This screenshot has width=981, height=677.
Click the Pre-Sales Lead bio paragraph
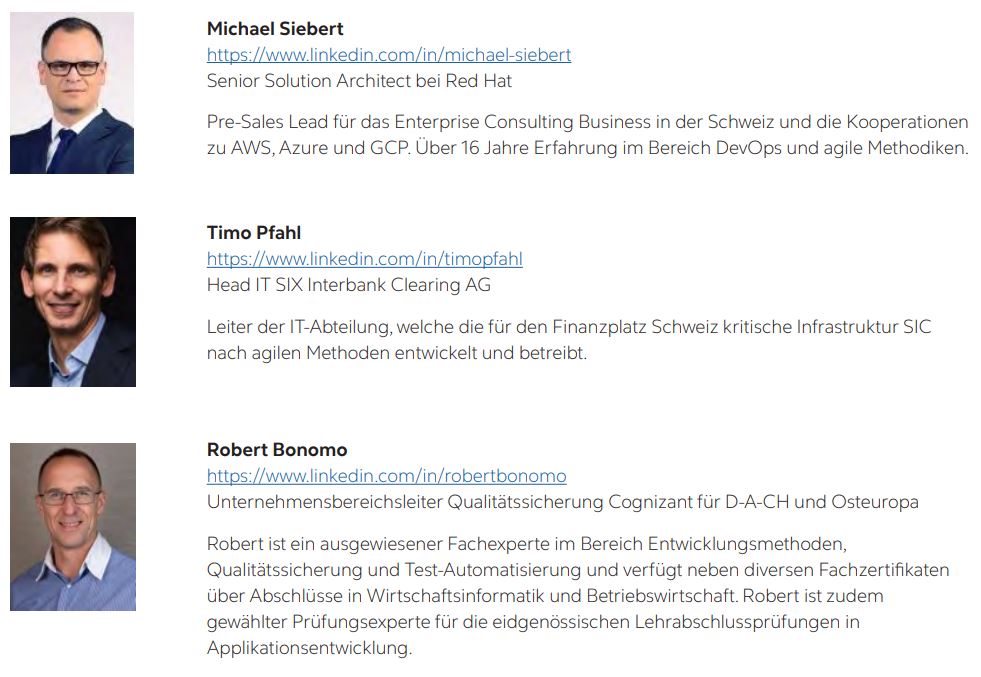tap(587, 135)
